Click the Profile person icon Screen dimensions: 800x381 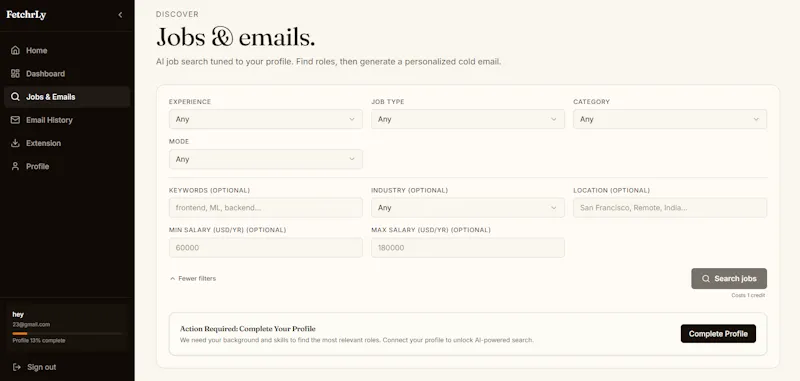(x=15, y=166)
